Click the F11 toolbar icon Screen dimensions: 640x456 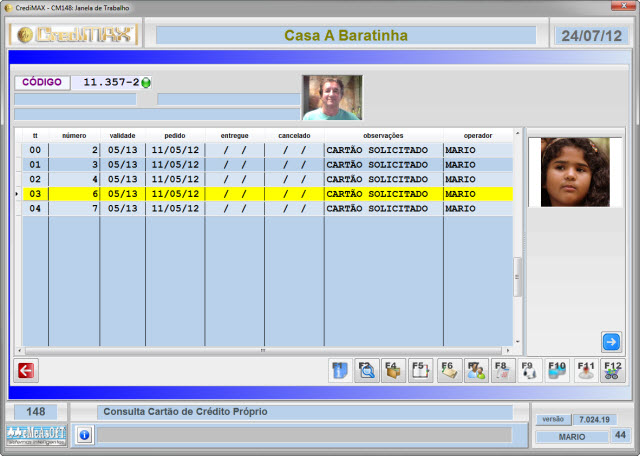(585, 370)
